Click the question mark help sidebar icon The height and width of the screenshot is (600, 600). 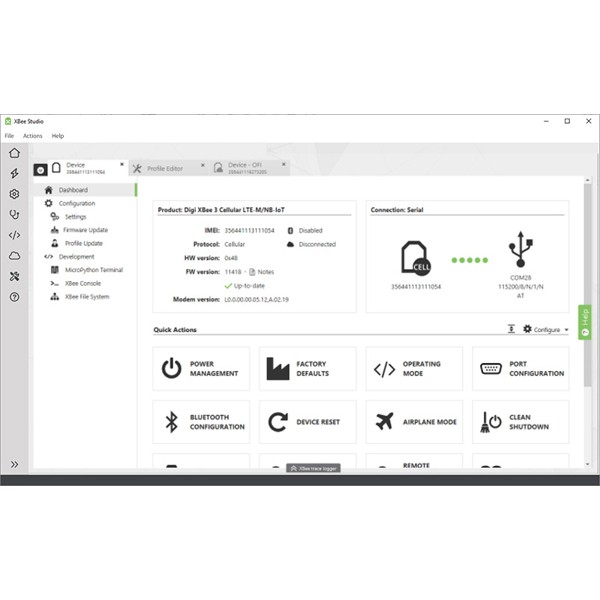(x=15, y=297)
